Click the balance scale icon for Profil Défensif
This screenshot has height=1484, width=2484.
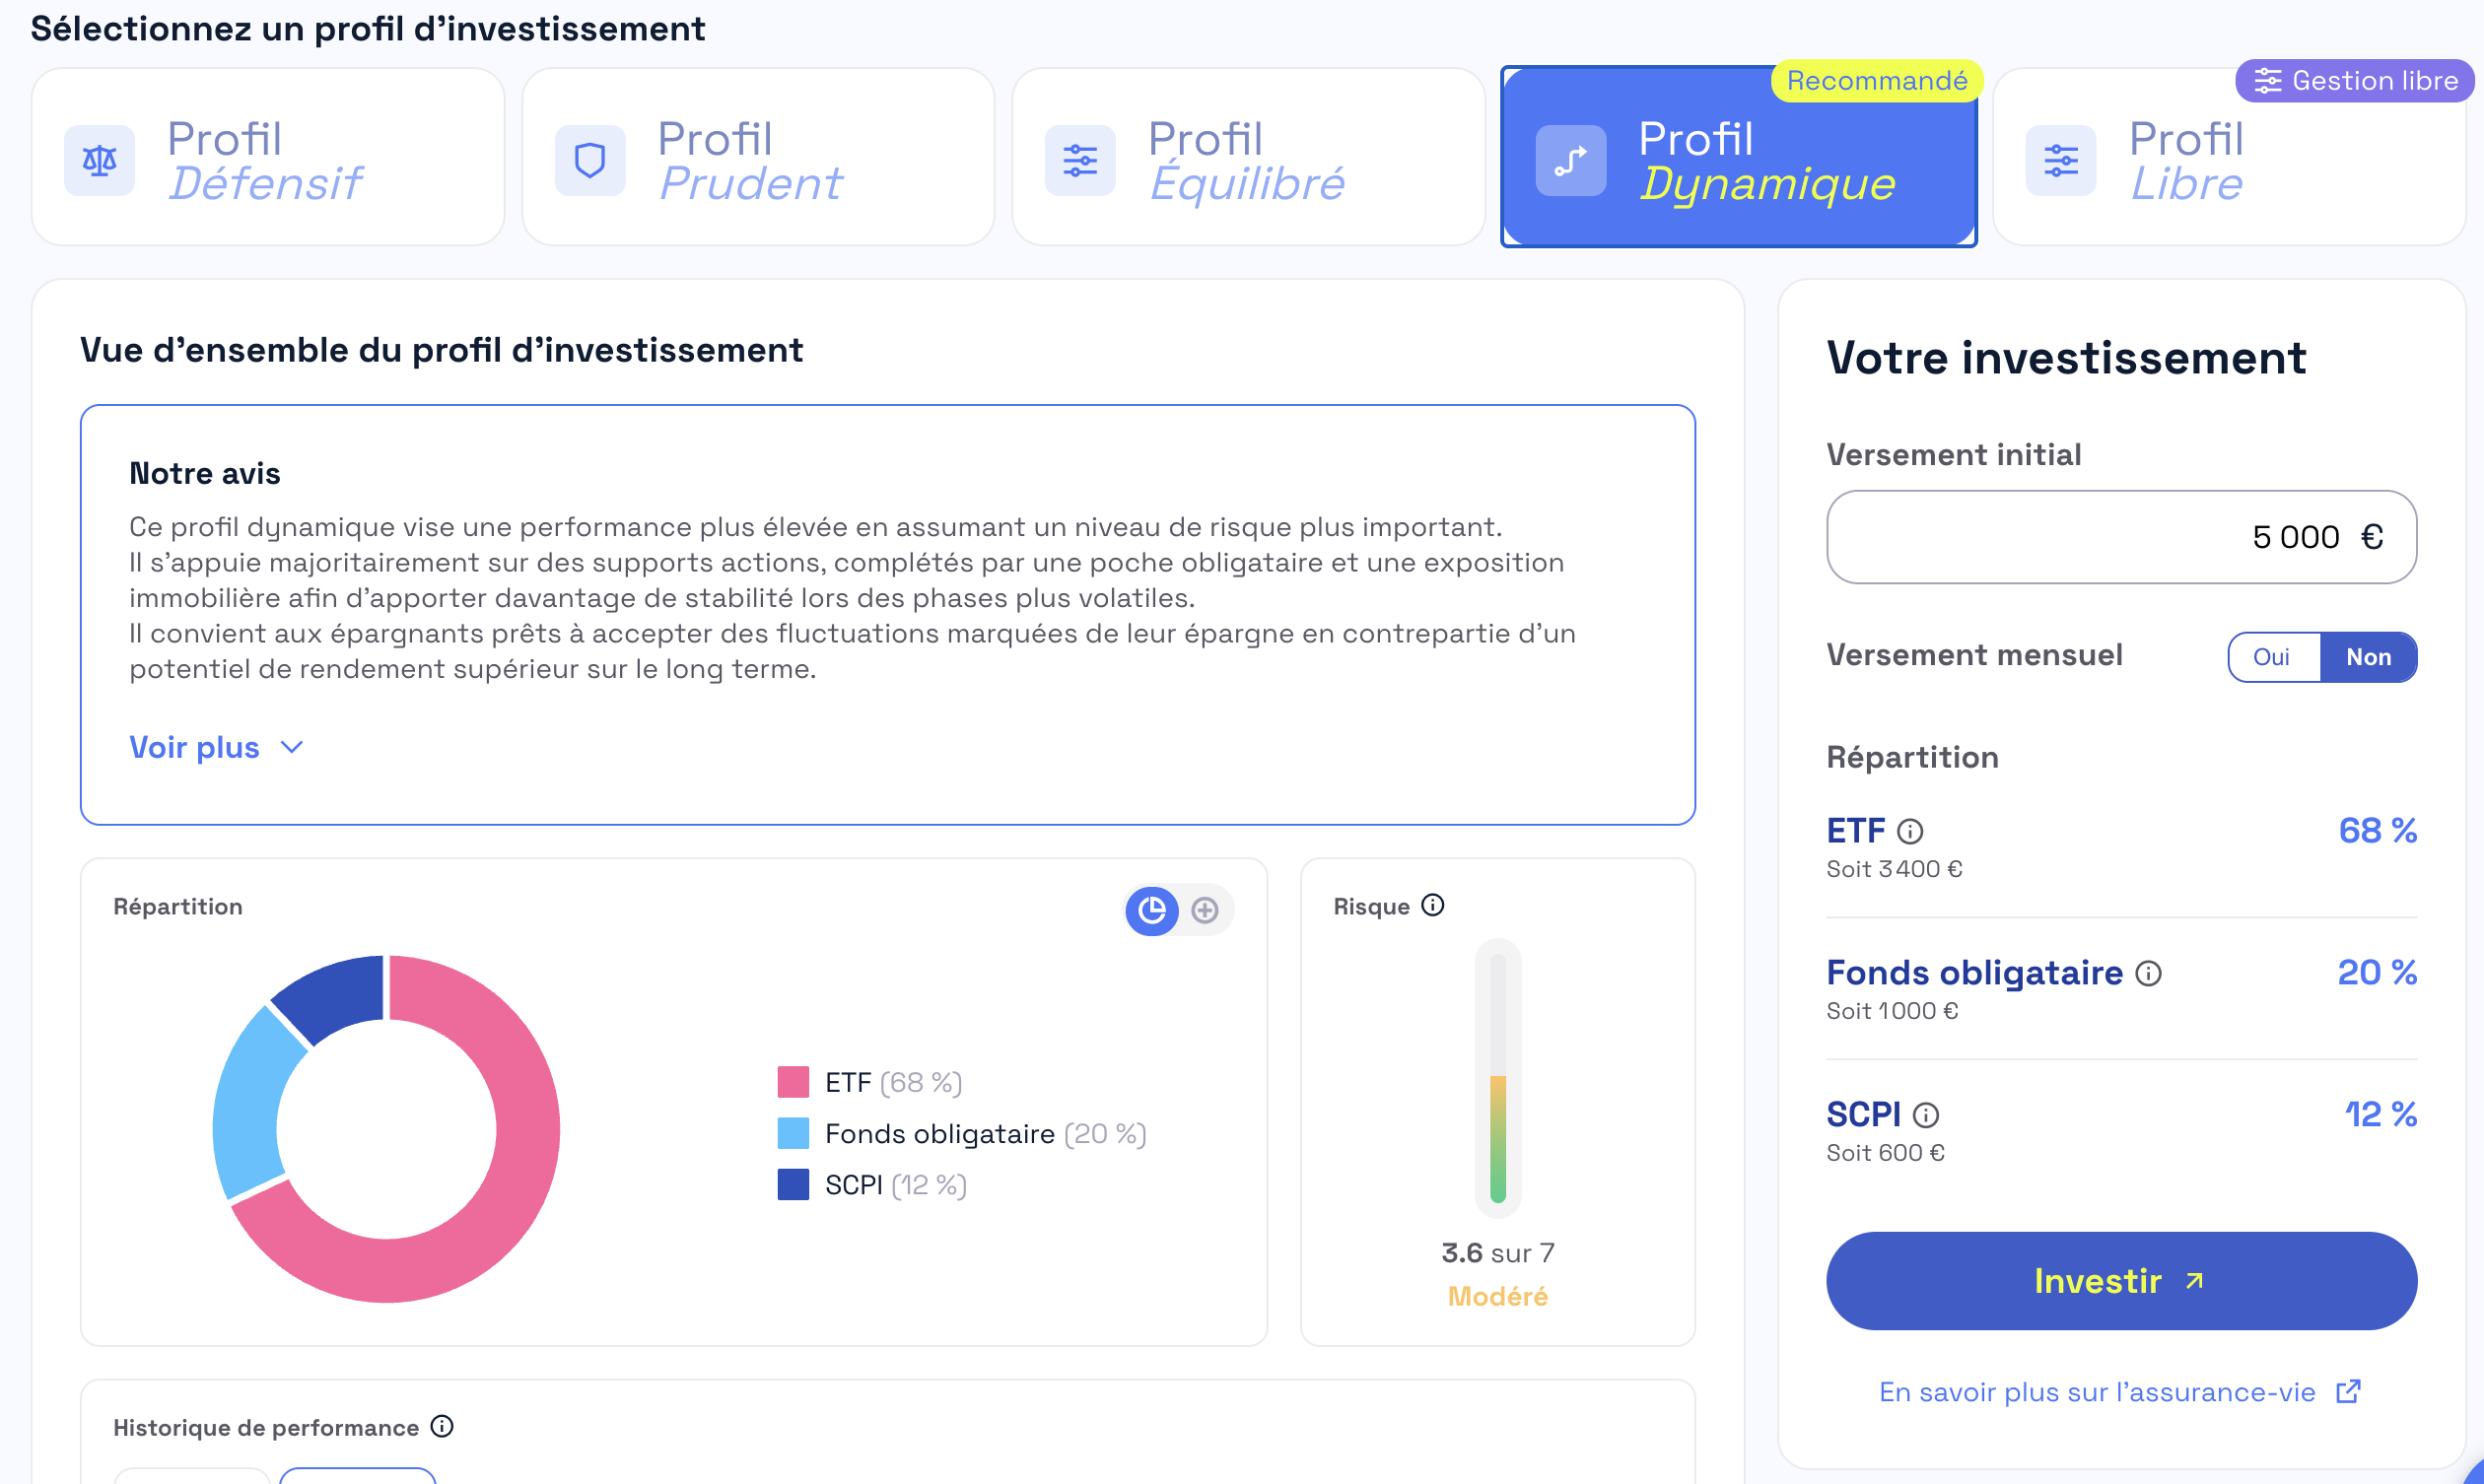click(99, 160)
